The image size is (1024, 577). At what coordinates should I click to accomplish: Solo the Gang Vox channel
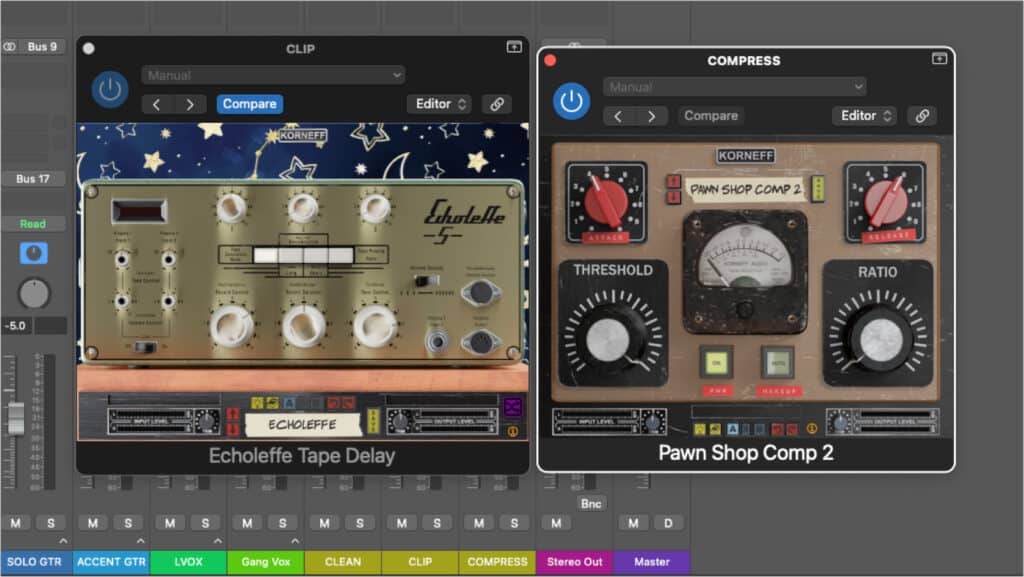(x=282, y=523)
